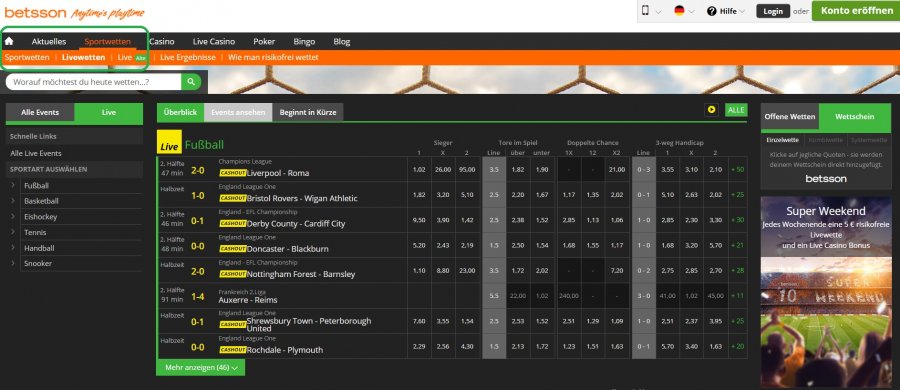Open the Liverpool - Roma match

[278, 173]
